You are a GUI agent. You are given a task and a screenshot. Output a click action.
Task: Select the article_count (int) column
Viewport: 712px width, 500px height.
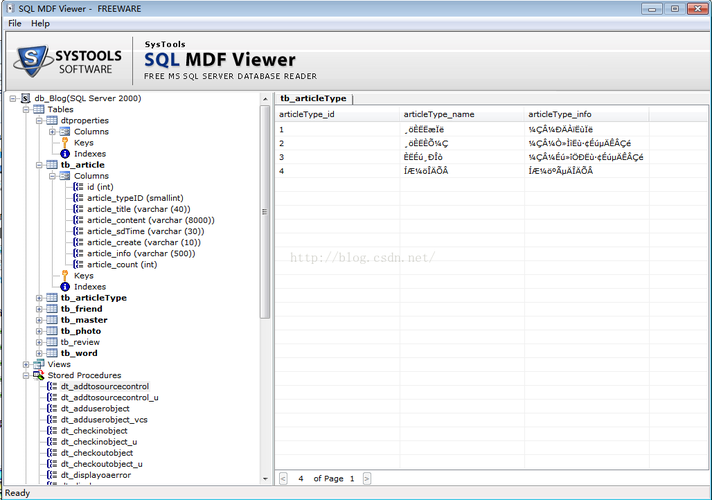click(x=122, y=264)
